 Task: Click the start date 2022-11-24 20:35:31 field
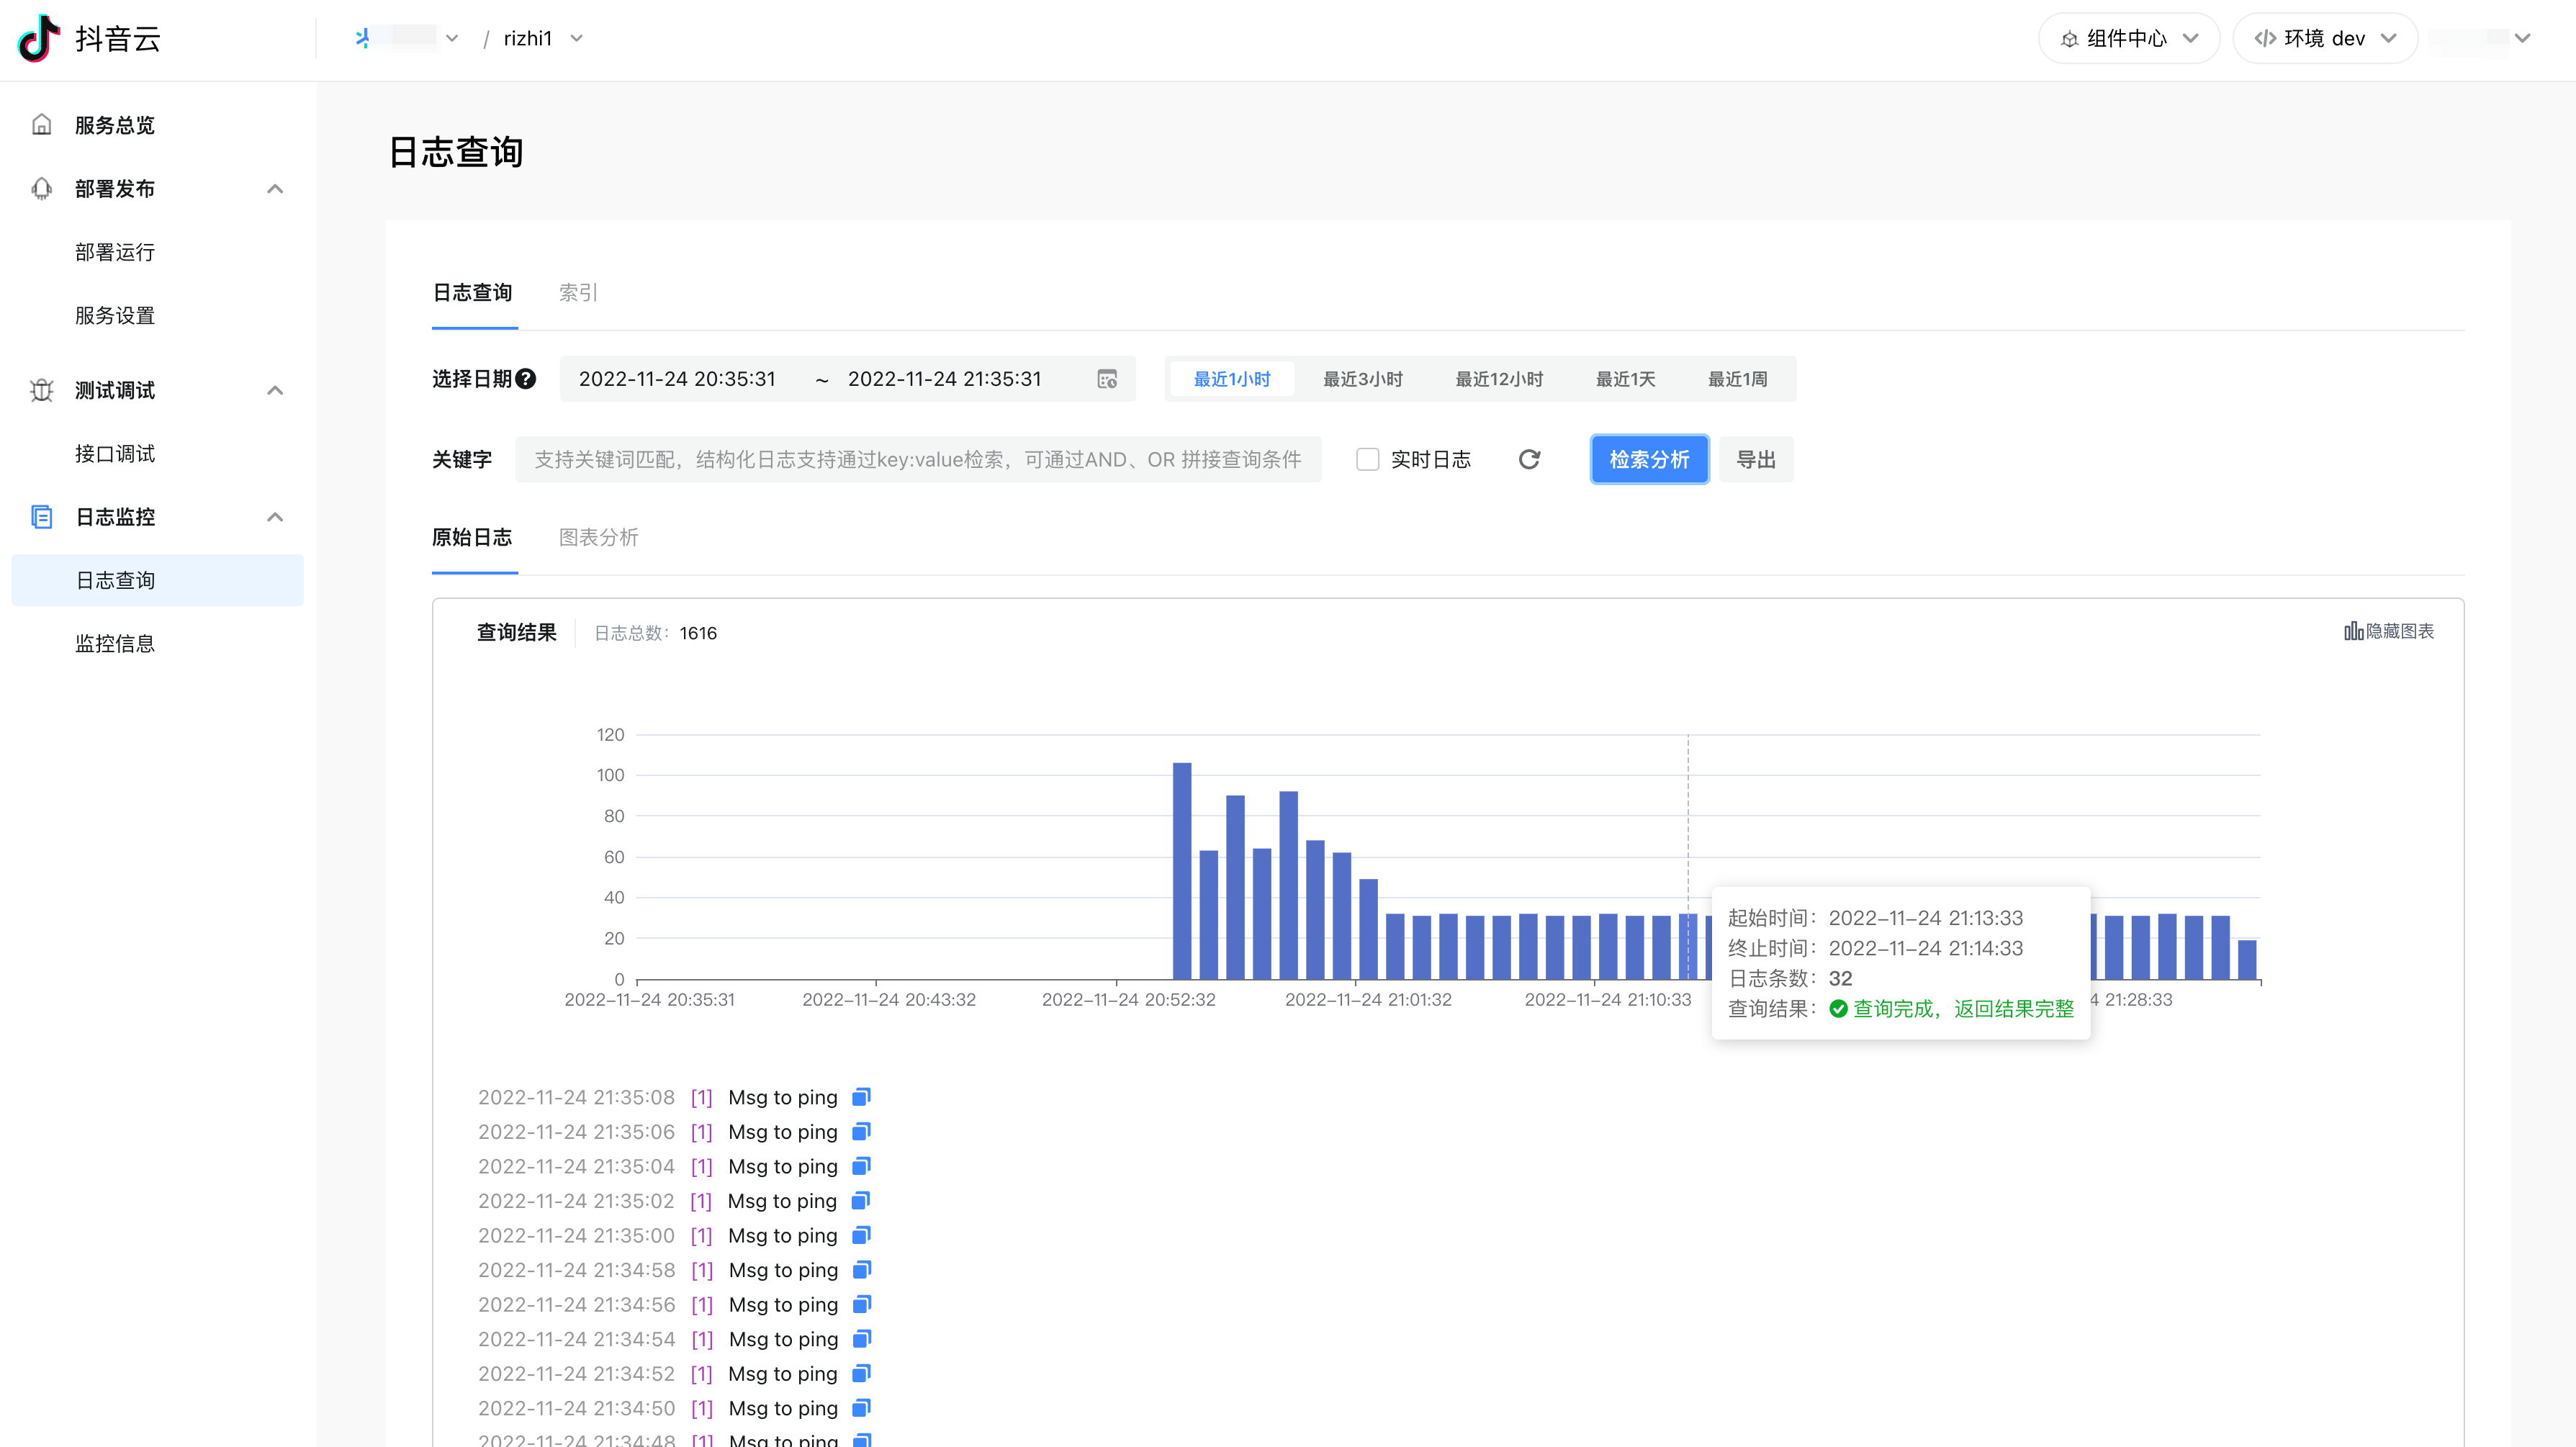(677, 379)
